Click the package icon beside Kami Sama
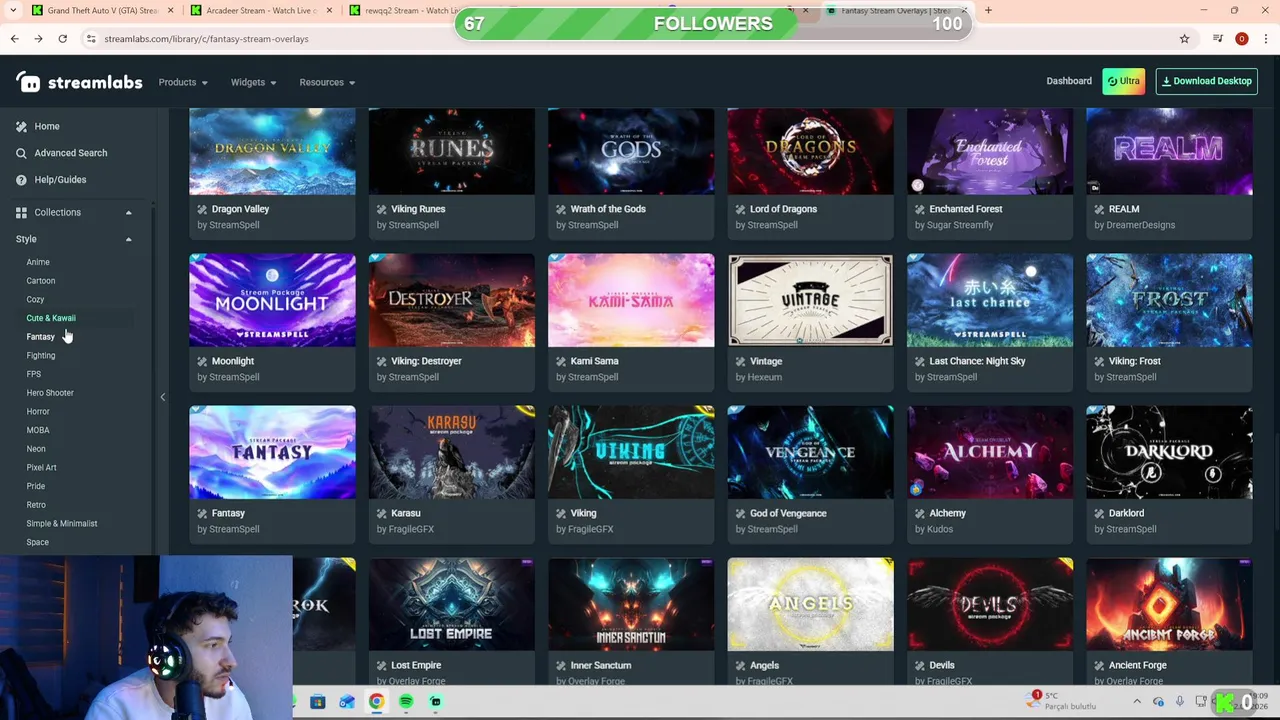This screenshot has width=1280, height=720. point(561,361)
